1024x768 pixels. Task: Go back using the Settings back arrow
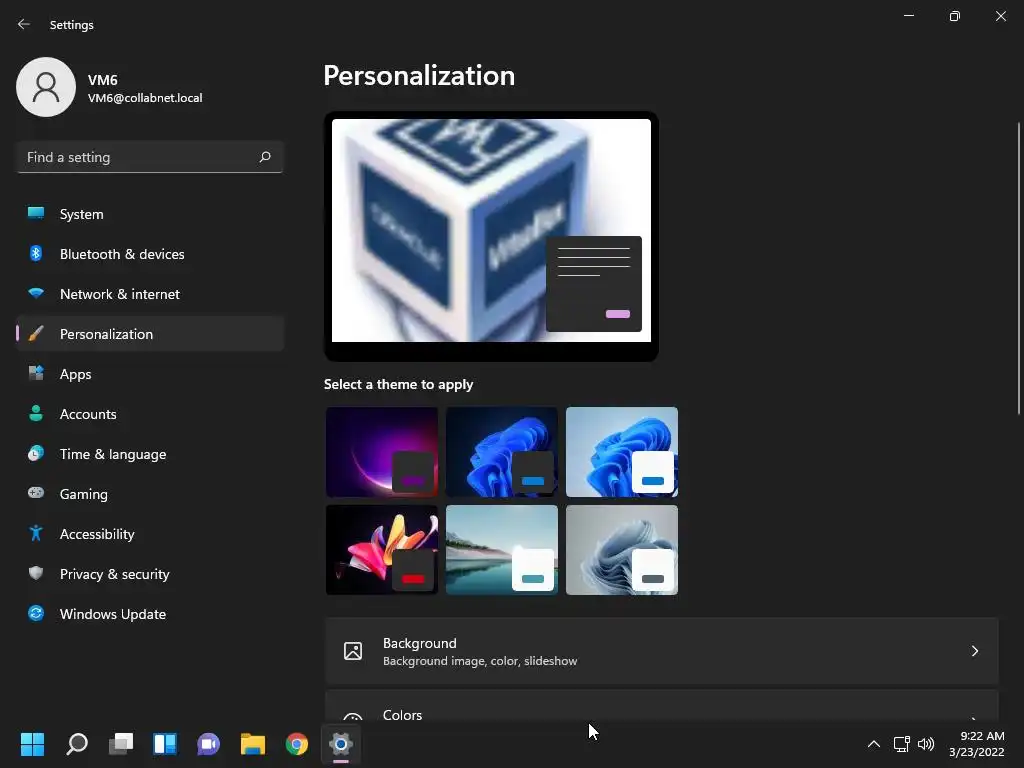coord(24,24)
